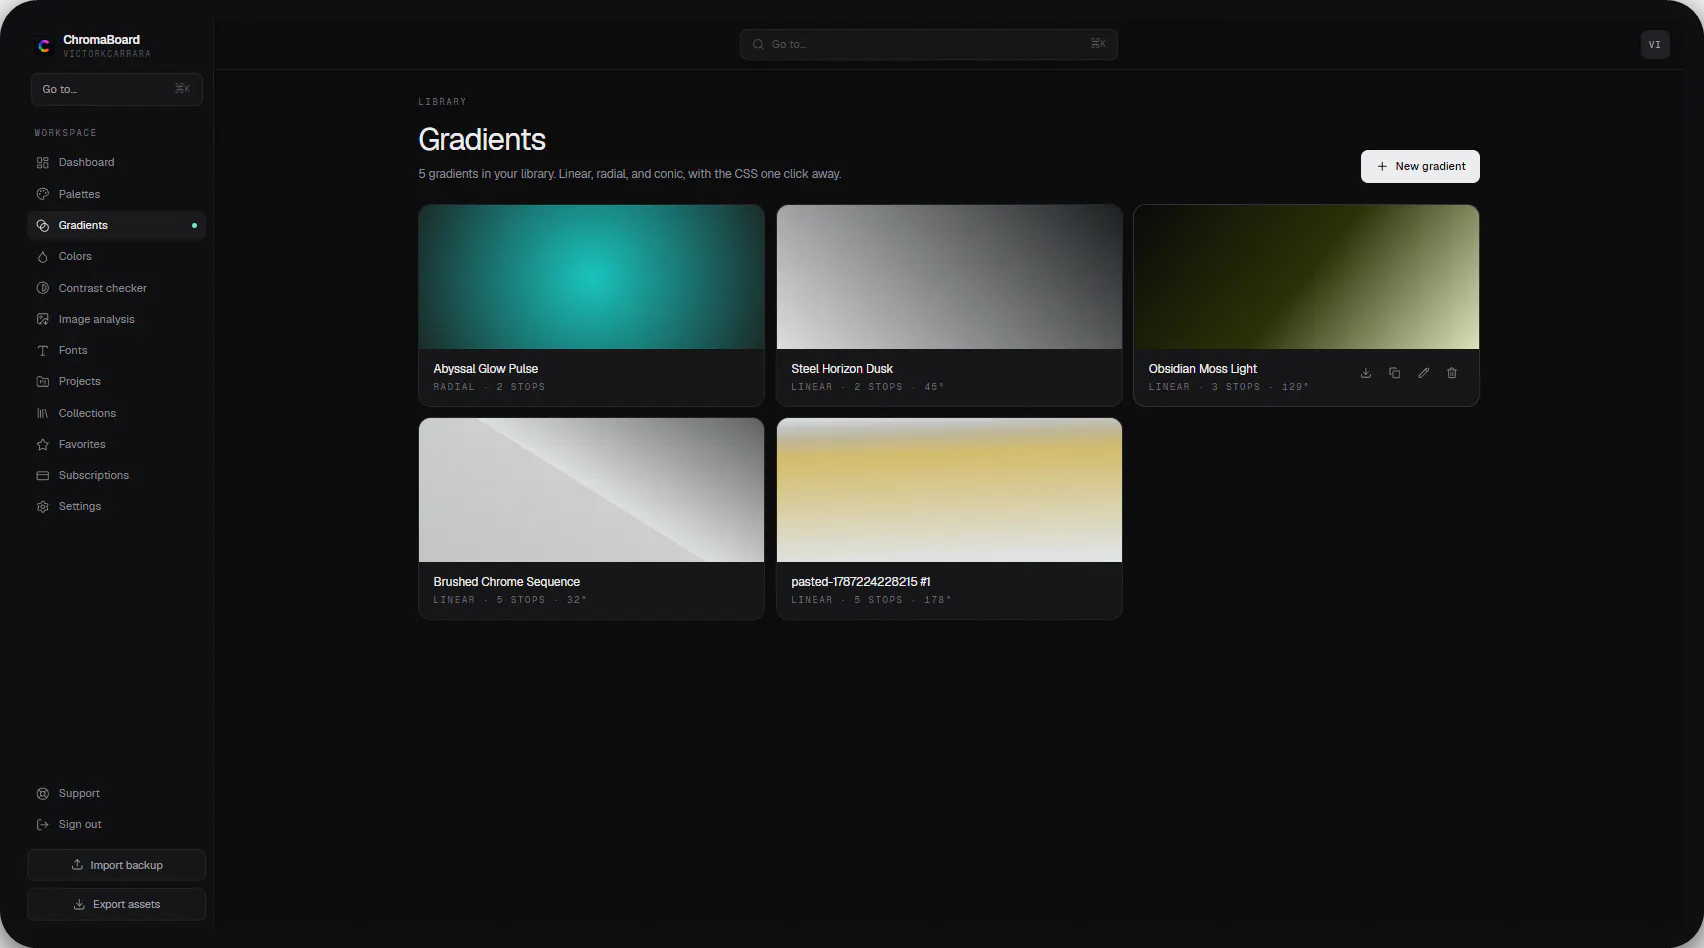
Task: Go to the Colors page
Action: click(117, 256)
